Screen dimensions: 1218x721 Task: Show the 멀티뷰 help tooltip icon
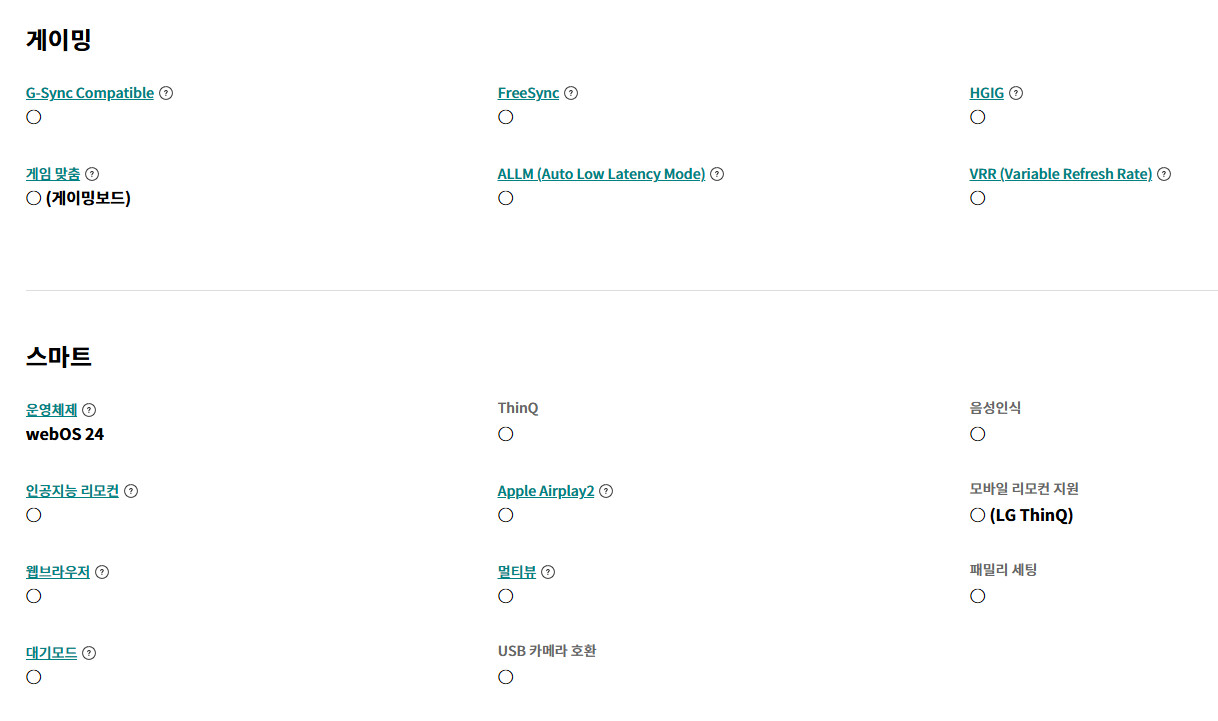(x=548, y=572)
